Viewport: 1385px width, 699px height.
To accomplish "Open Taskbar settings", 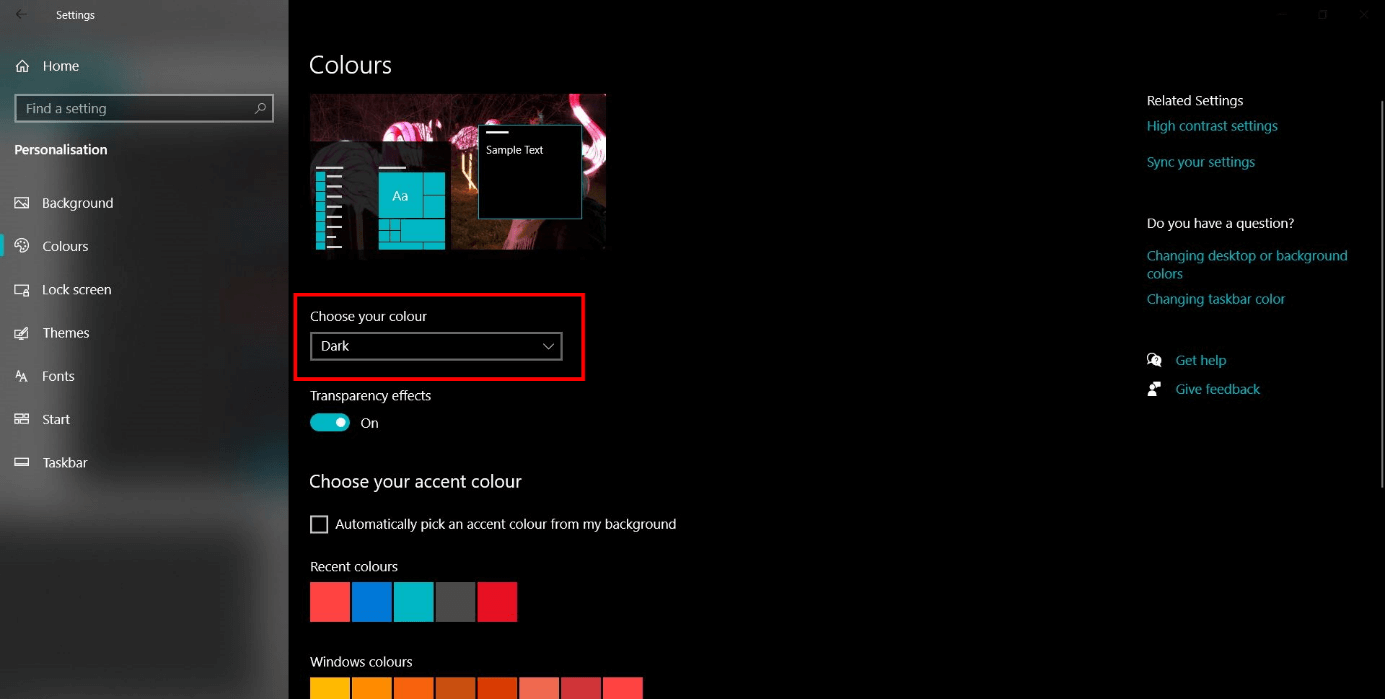I will coord(62,462).
